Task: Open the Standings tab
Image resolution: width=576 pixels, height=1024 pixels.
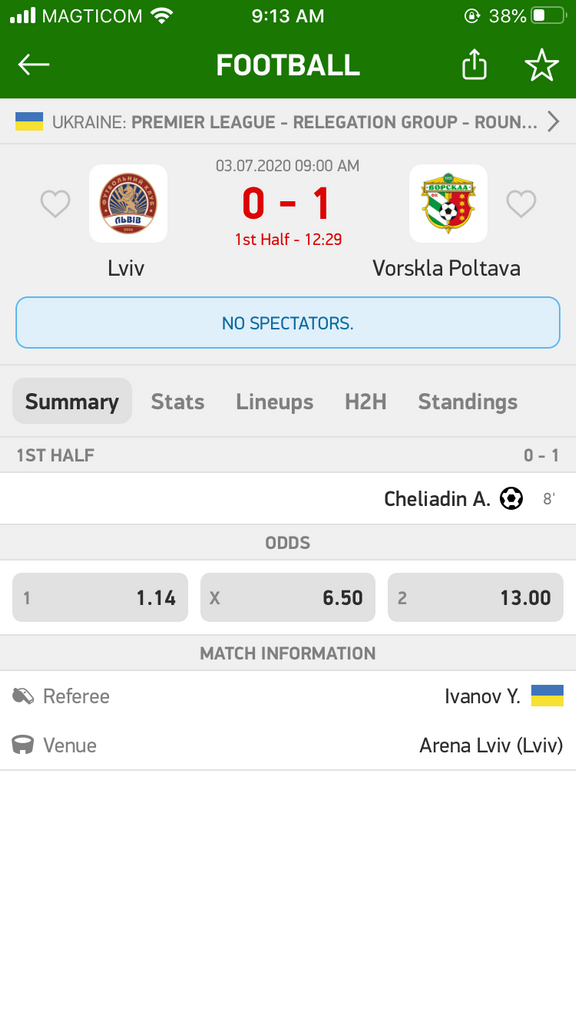Action: 468,402
